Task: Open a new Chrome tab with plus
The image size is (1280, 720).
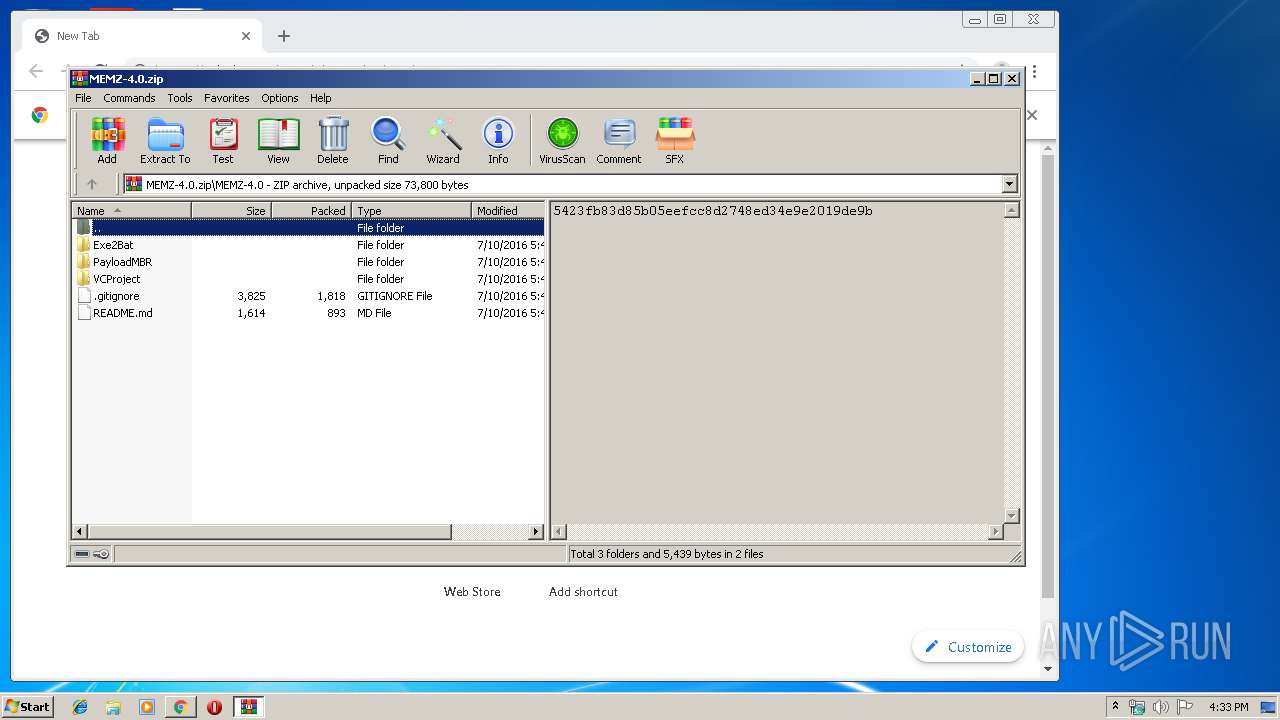Action: pyautogui.click(x=284, y=36)
